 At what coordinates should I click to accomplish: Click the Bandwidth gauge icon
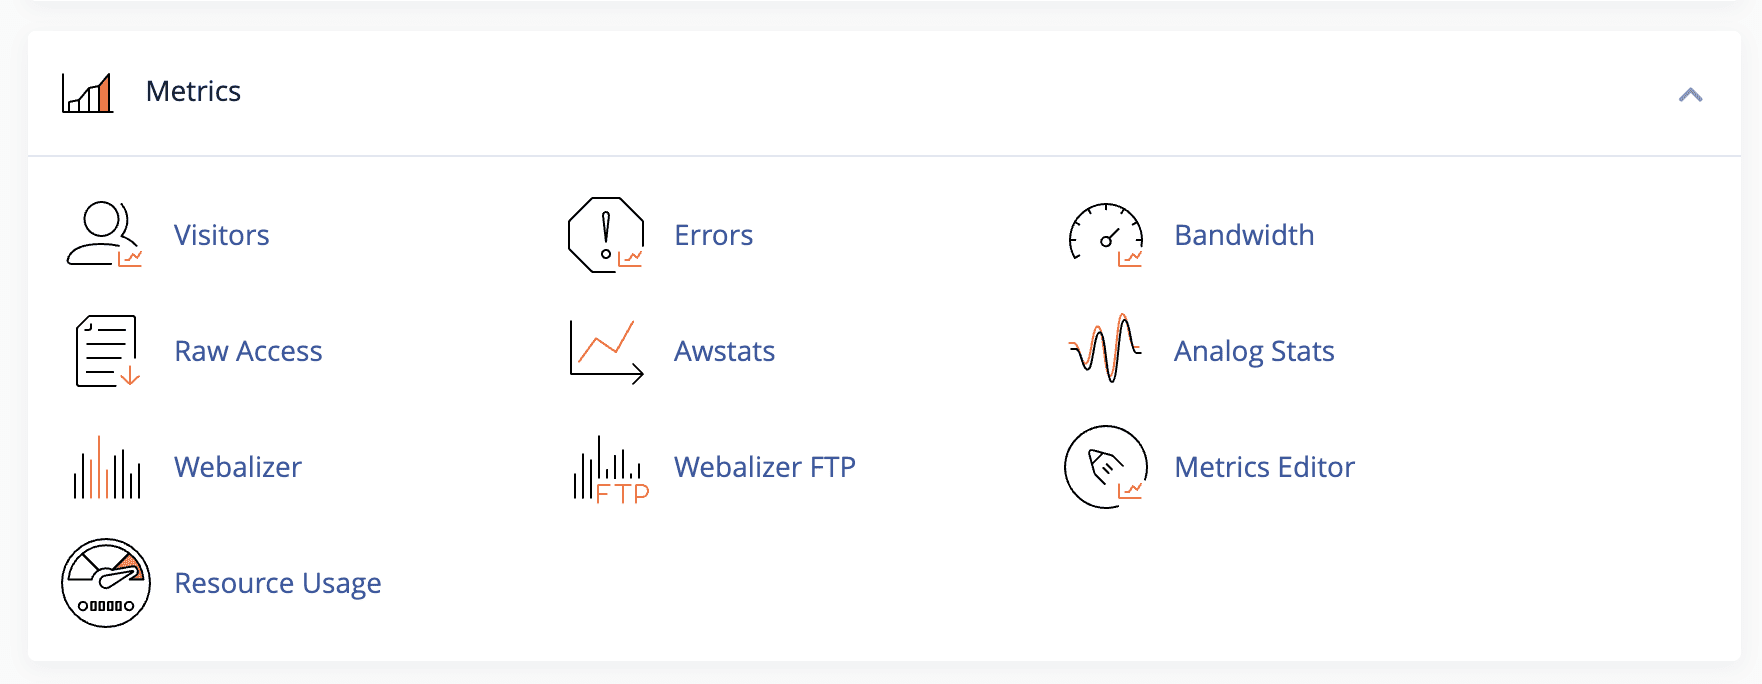(x=1106, y=235)
